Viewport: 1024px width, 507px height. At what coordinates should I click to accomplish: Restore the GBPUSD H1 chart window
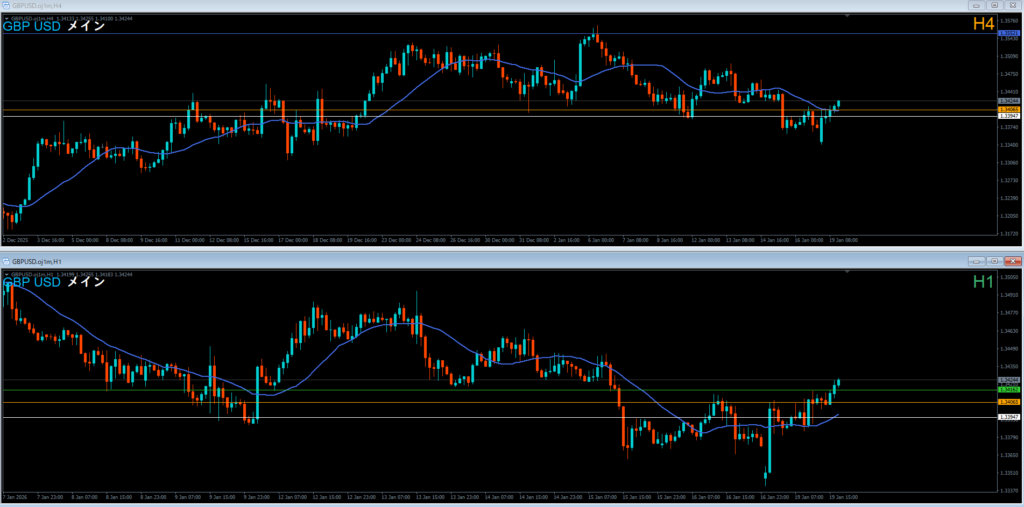(994, 261)
